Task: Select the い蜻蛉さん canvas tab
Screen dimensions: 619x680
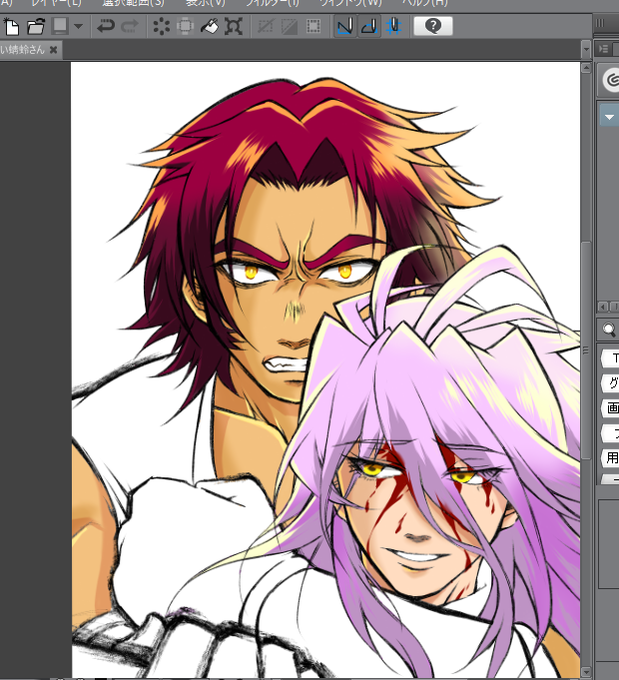Action: pos(23,50)
